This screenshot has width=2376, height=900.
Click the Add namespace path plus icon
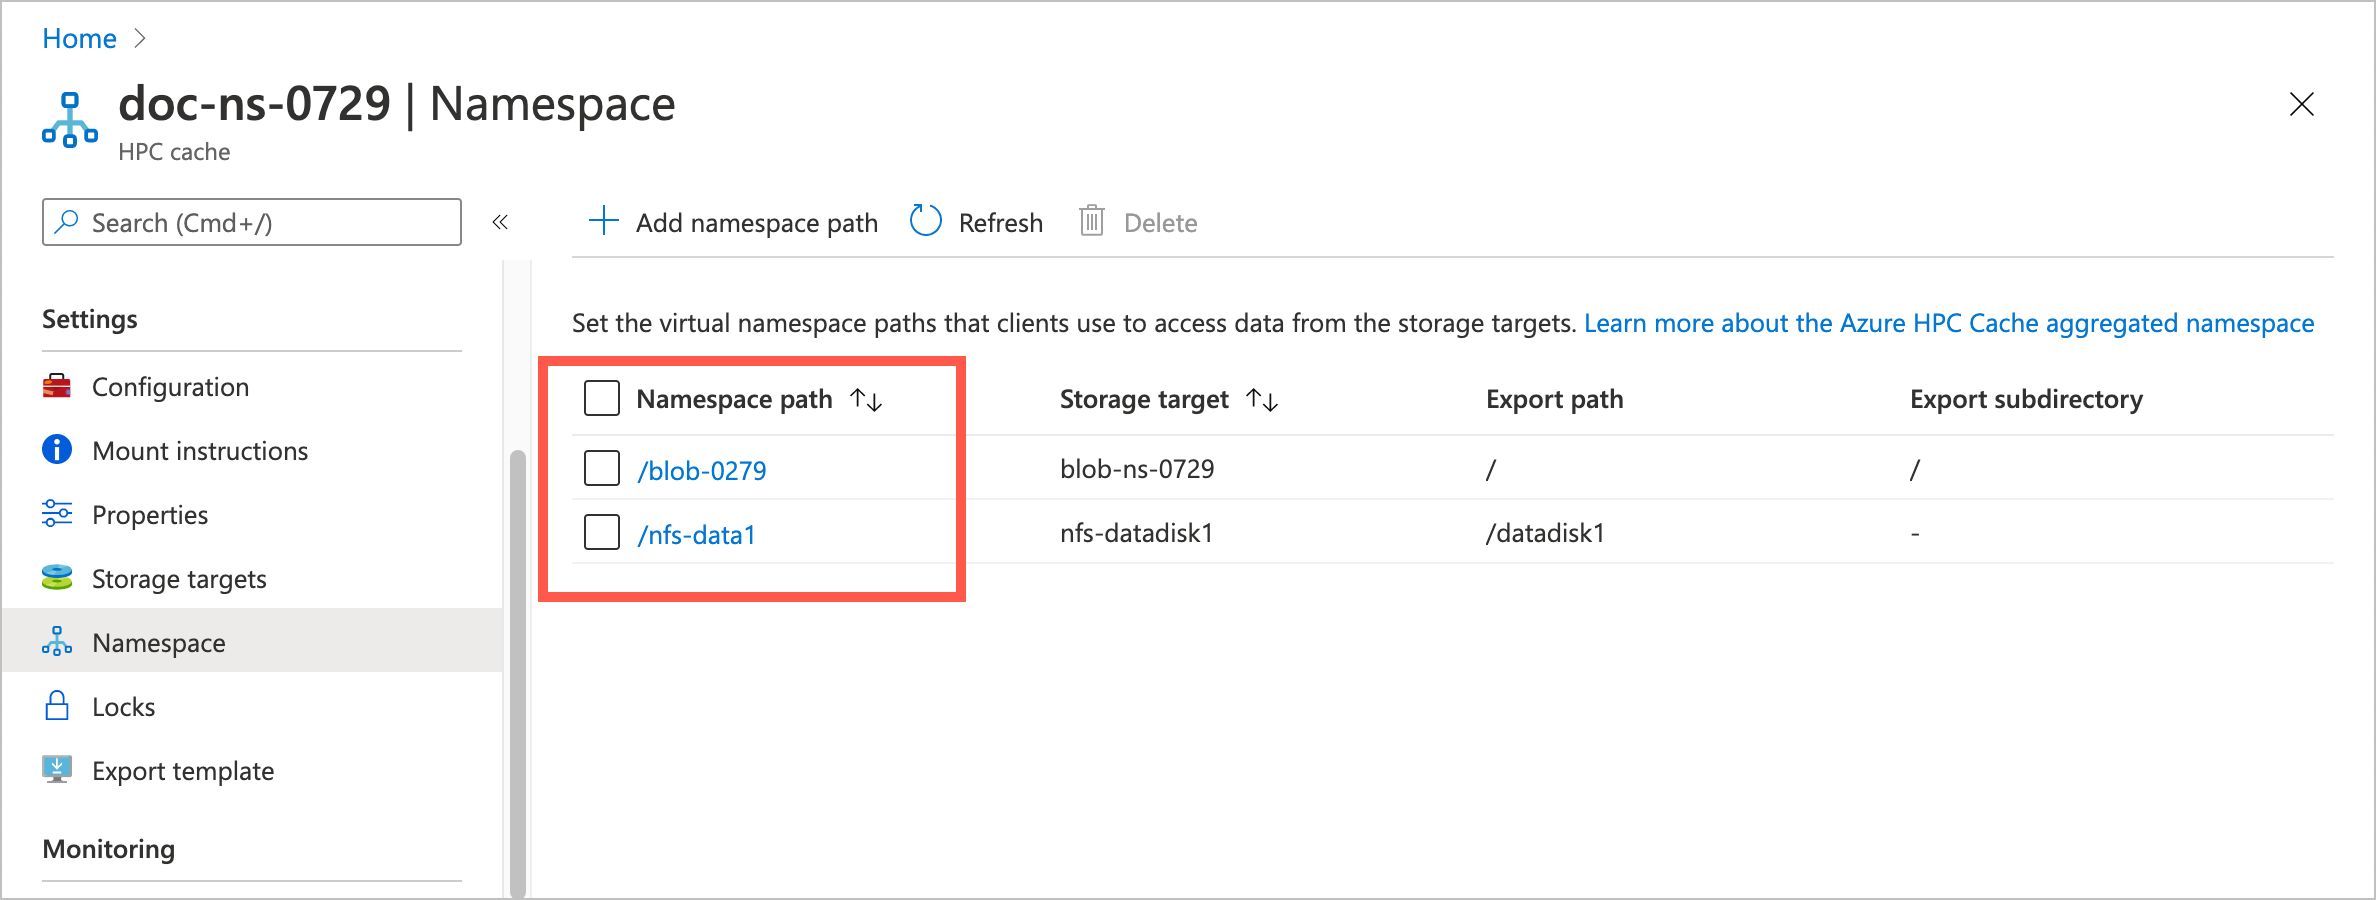click(x=604, y=221)
